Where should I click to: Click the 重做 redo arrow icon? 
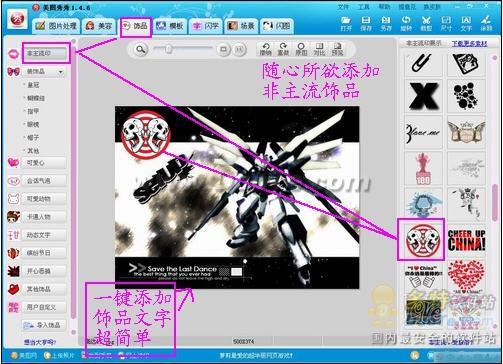point(283,49)
